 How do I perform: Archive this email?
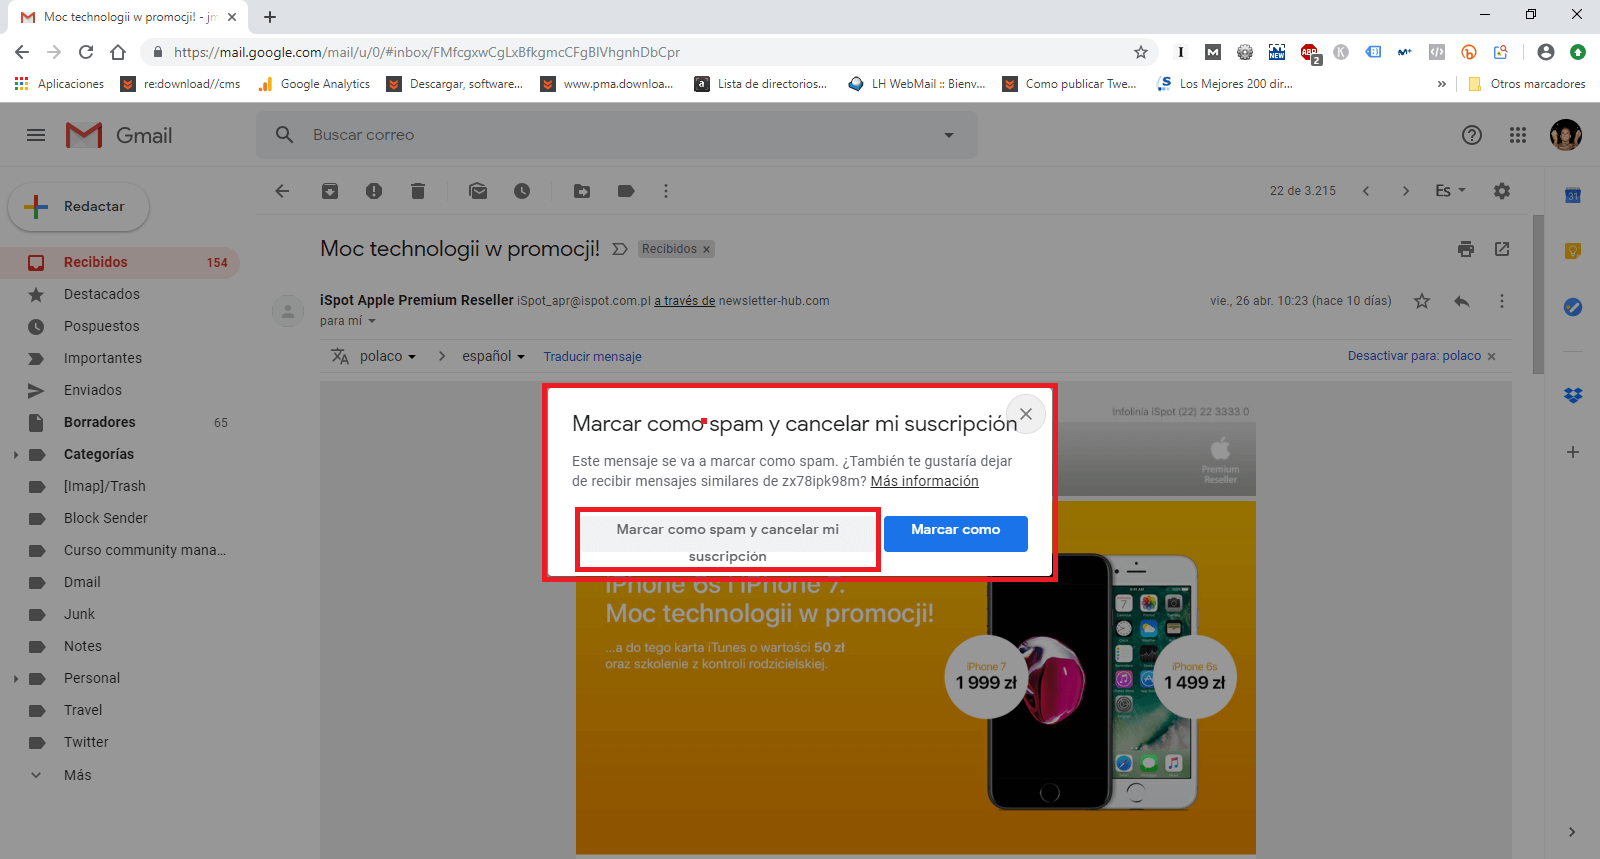pos(330,191)
